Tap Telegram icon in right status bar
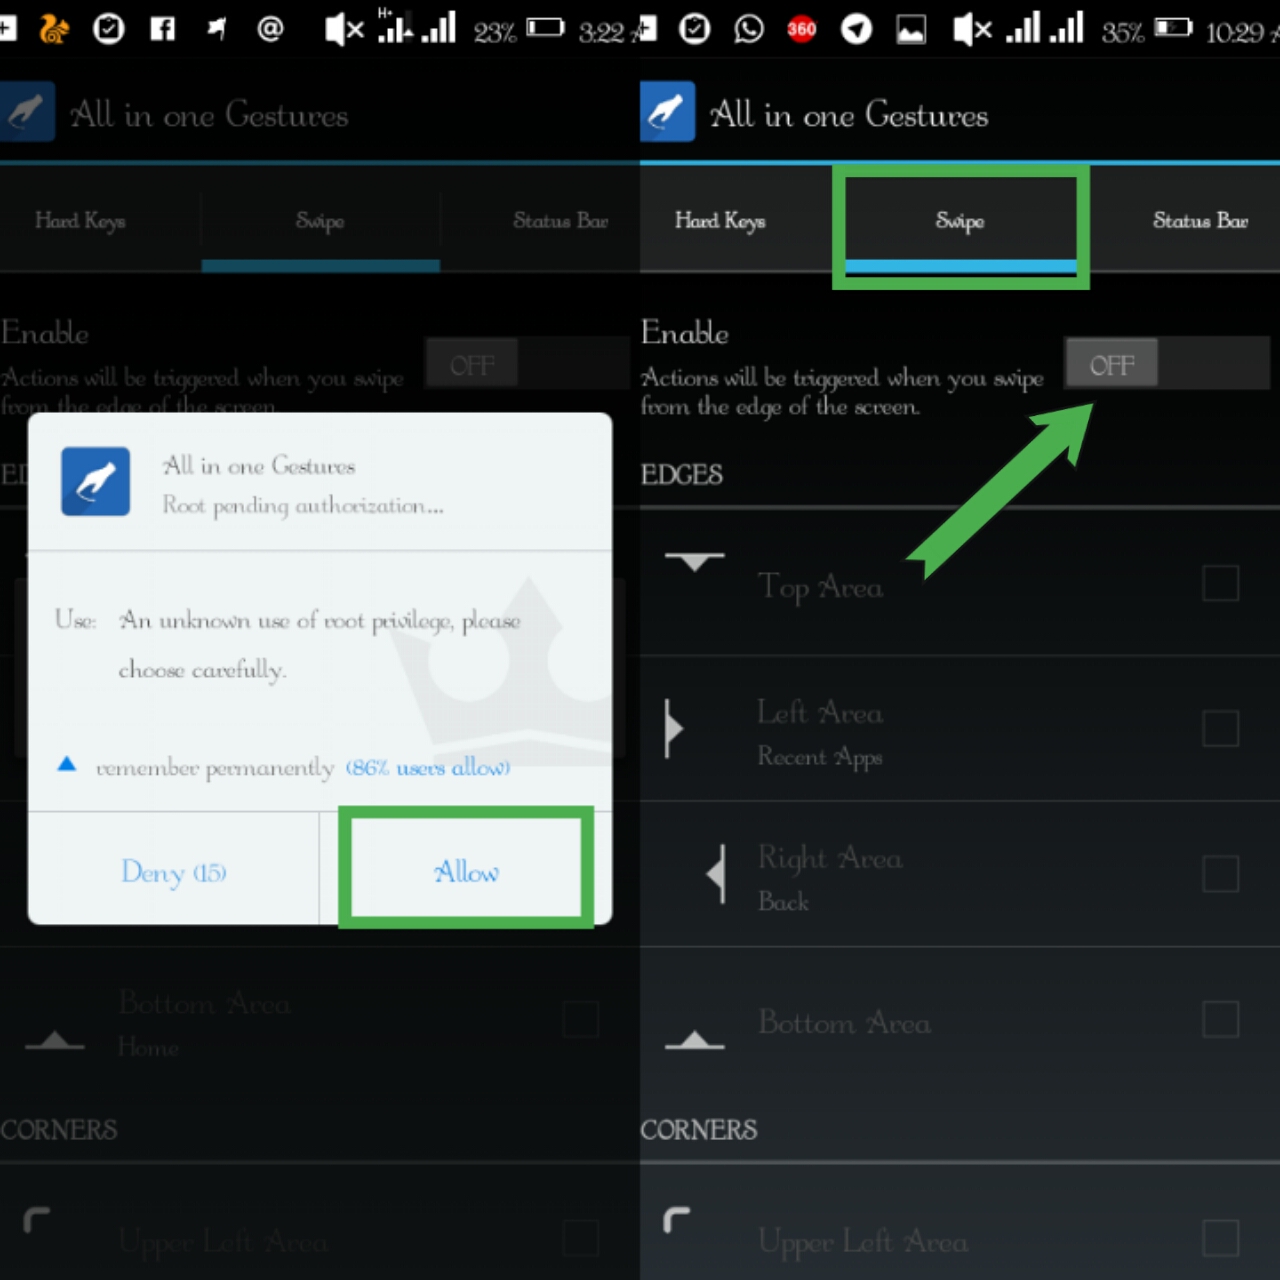 tap(856, 29)
